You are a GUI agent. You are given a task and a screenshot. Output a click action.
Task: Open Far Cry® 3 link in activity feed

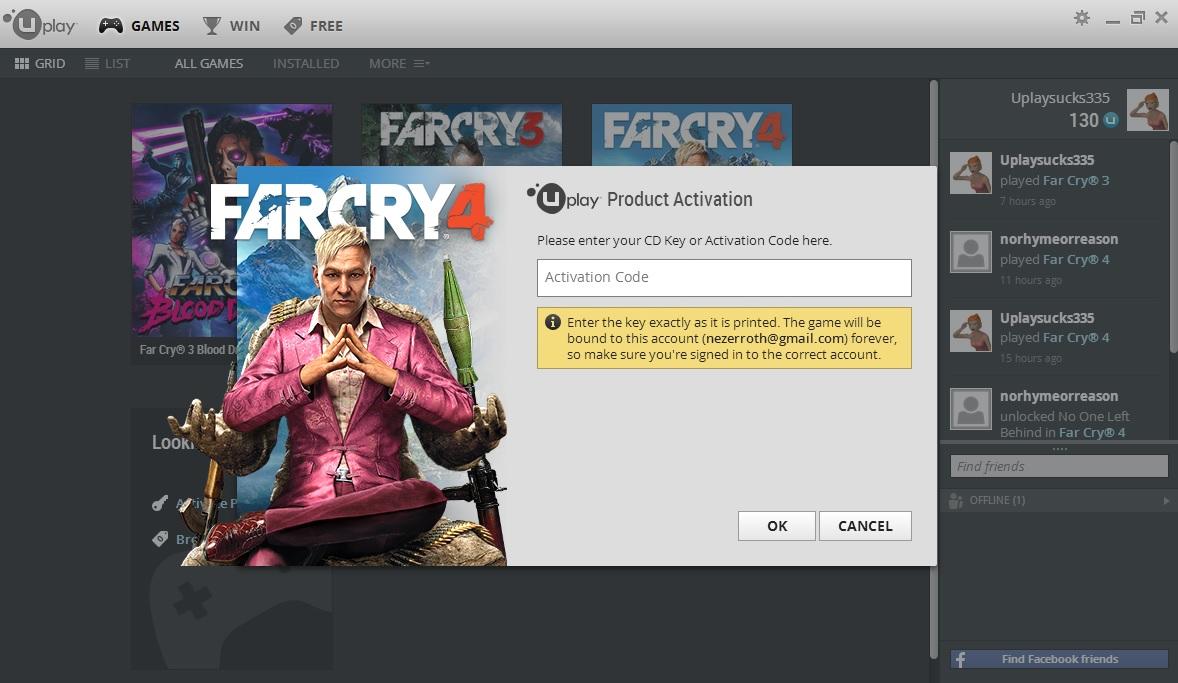[x=1076, y=180]
